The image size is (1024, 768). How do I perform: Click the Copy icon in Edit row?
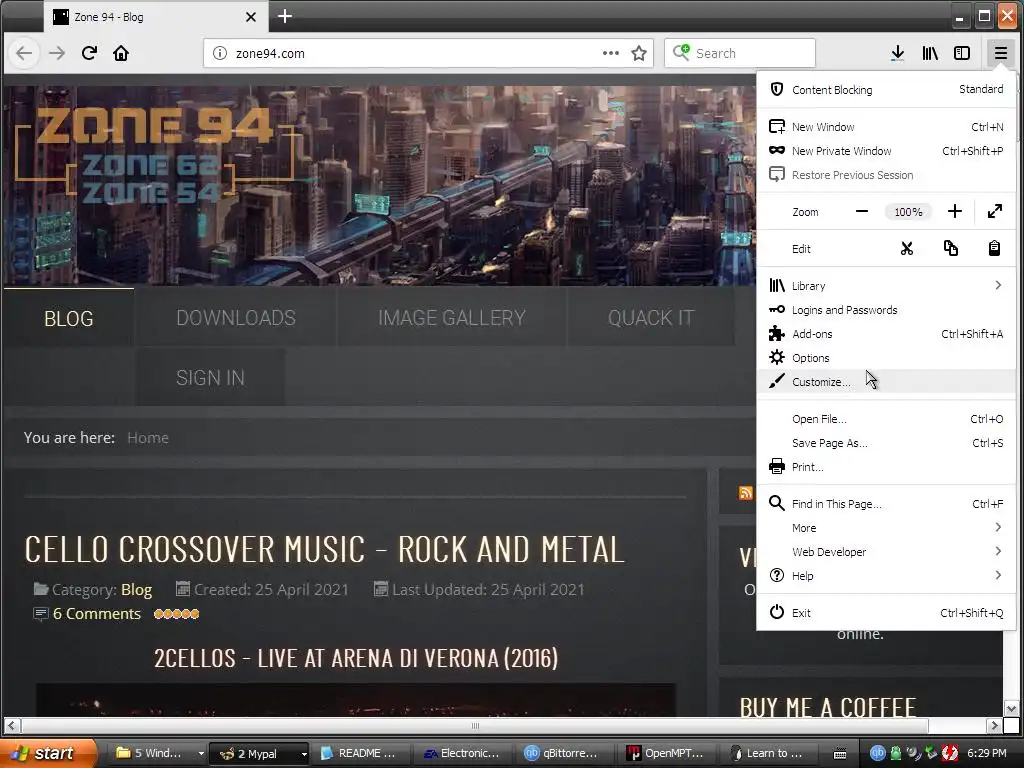pos(951,248)
